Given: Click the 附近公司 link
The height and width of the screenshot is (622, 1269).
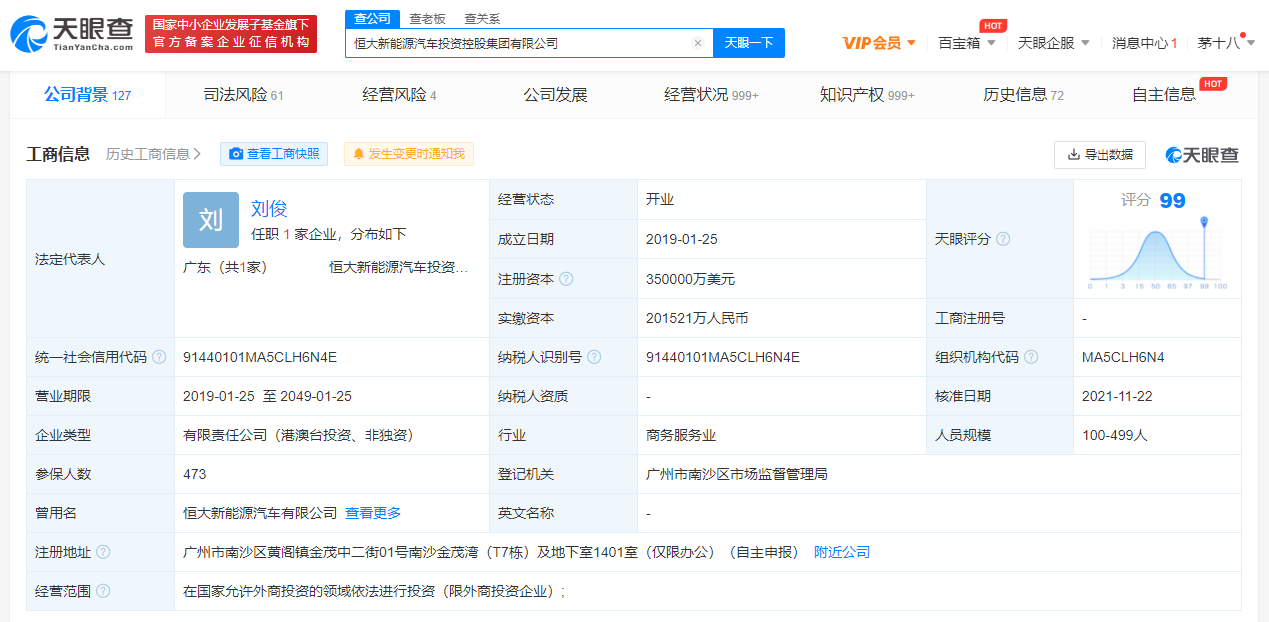Looking at the screenshot, I should 842,552.
